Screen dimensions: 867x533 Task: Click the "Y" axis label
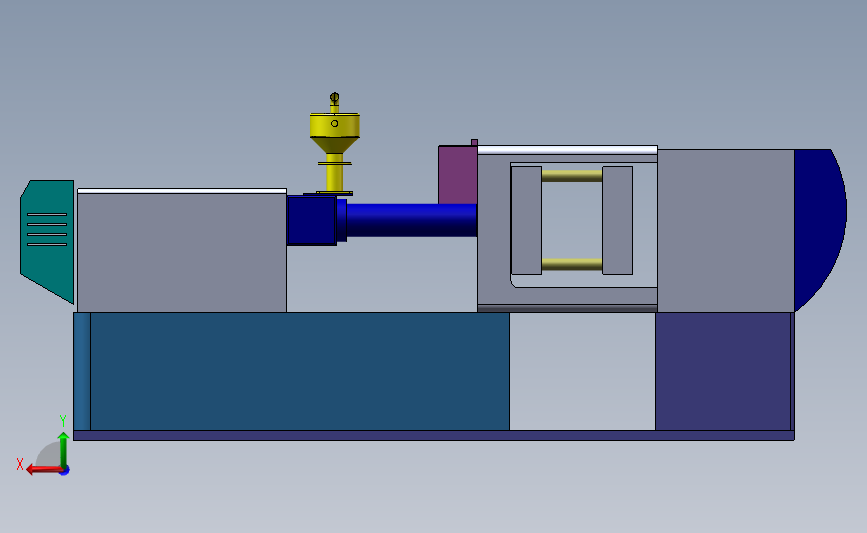62,421
